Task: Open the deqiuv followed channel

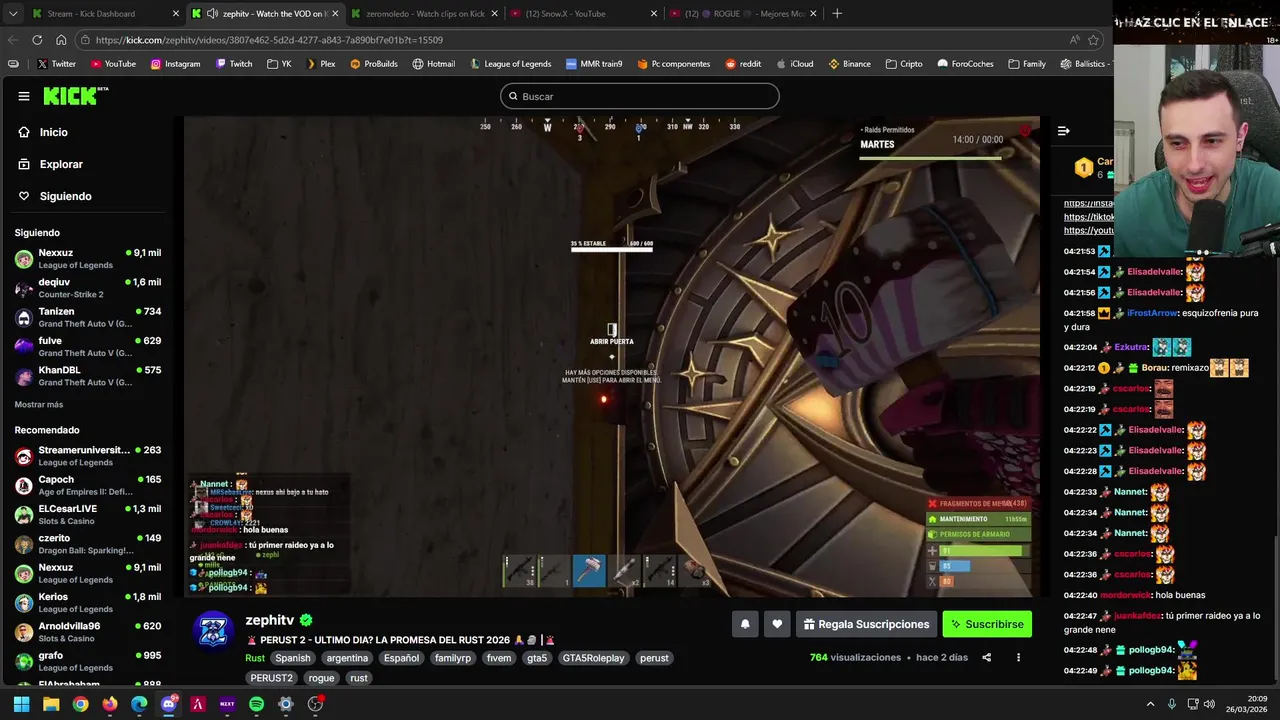Action: [88, 288]
